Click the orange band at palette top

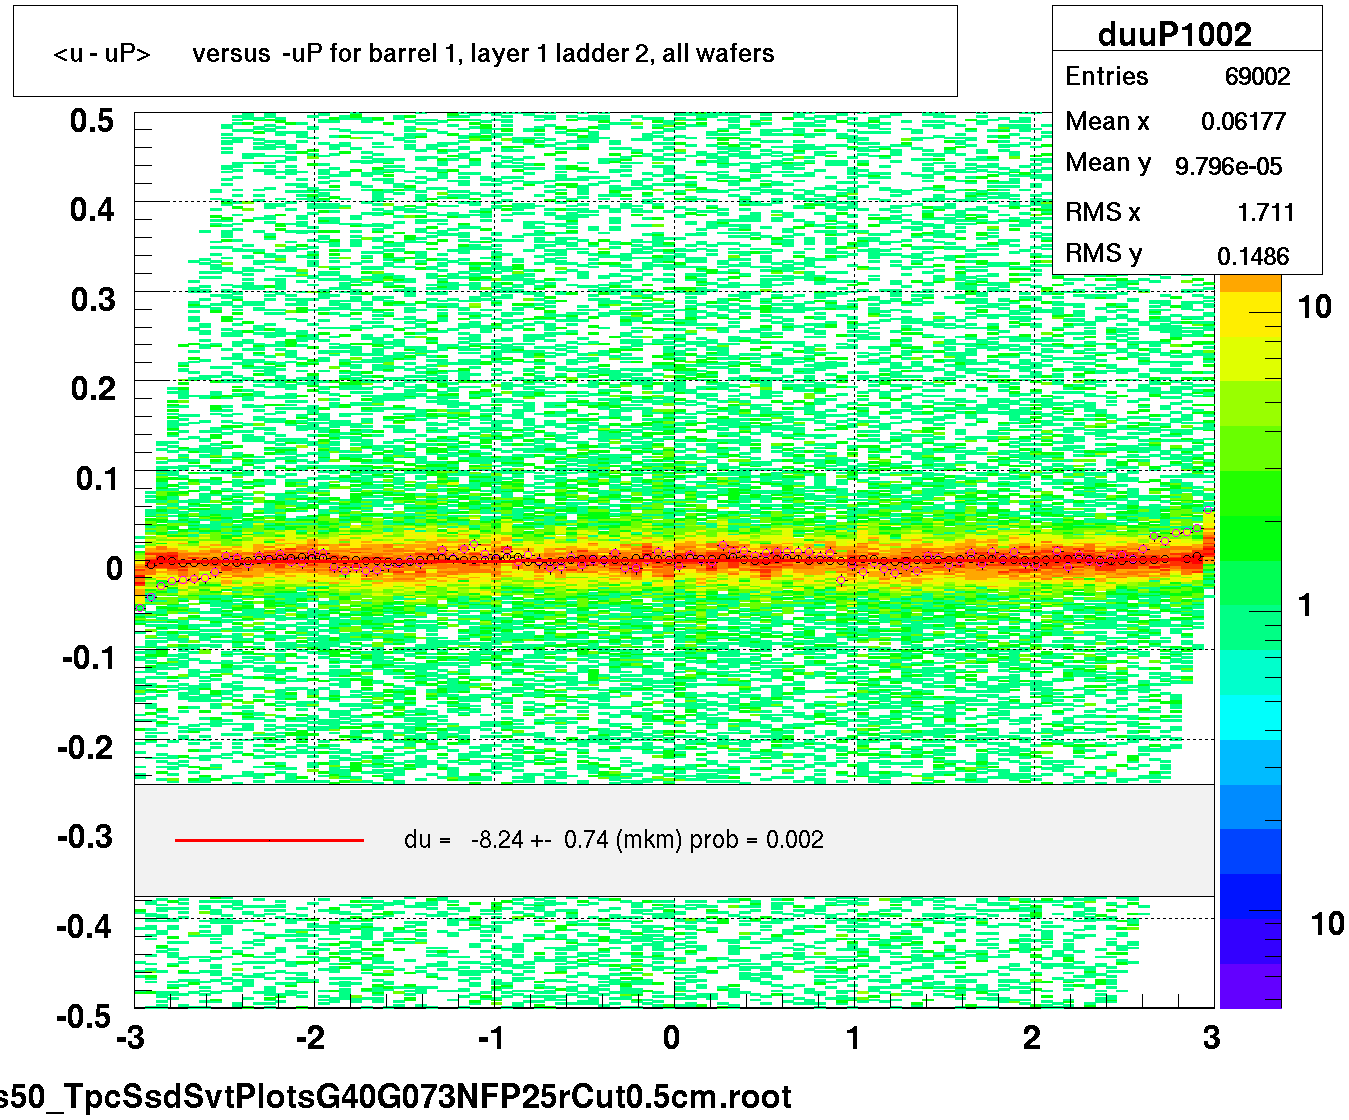1249,283
